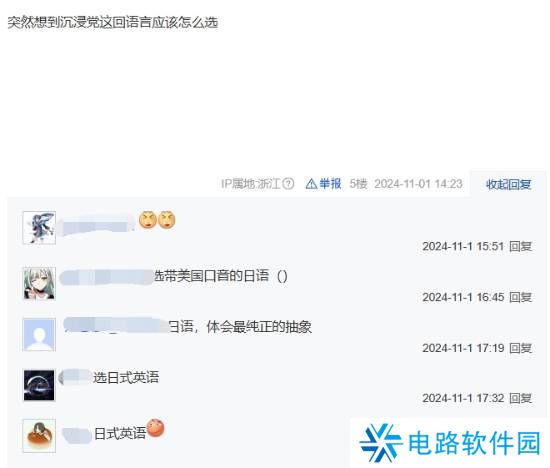Collapse replies with 收起回复
Screen dimensions: 550x468
(508, 184)
